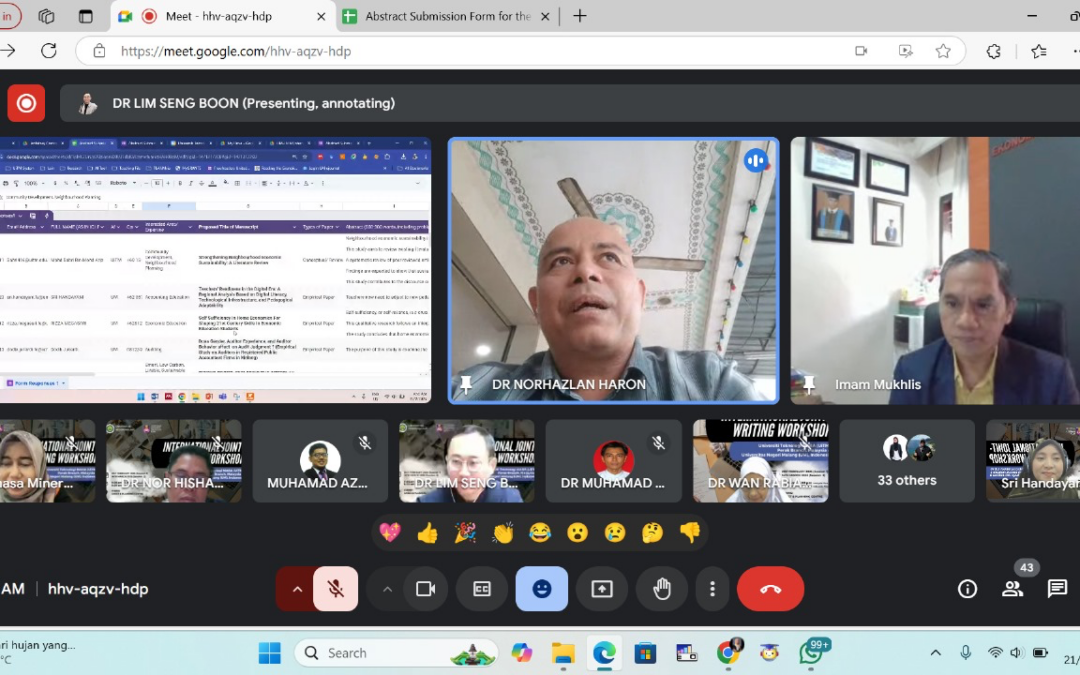Viewport: 1080px width, 675px height.
Task: Open audio settings arrow beside microphone
Action: click(297, 589)
